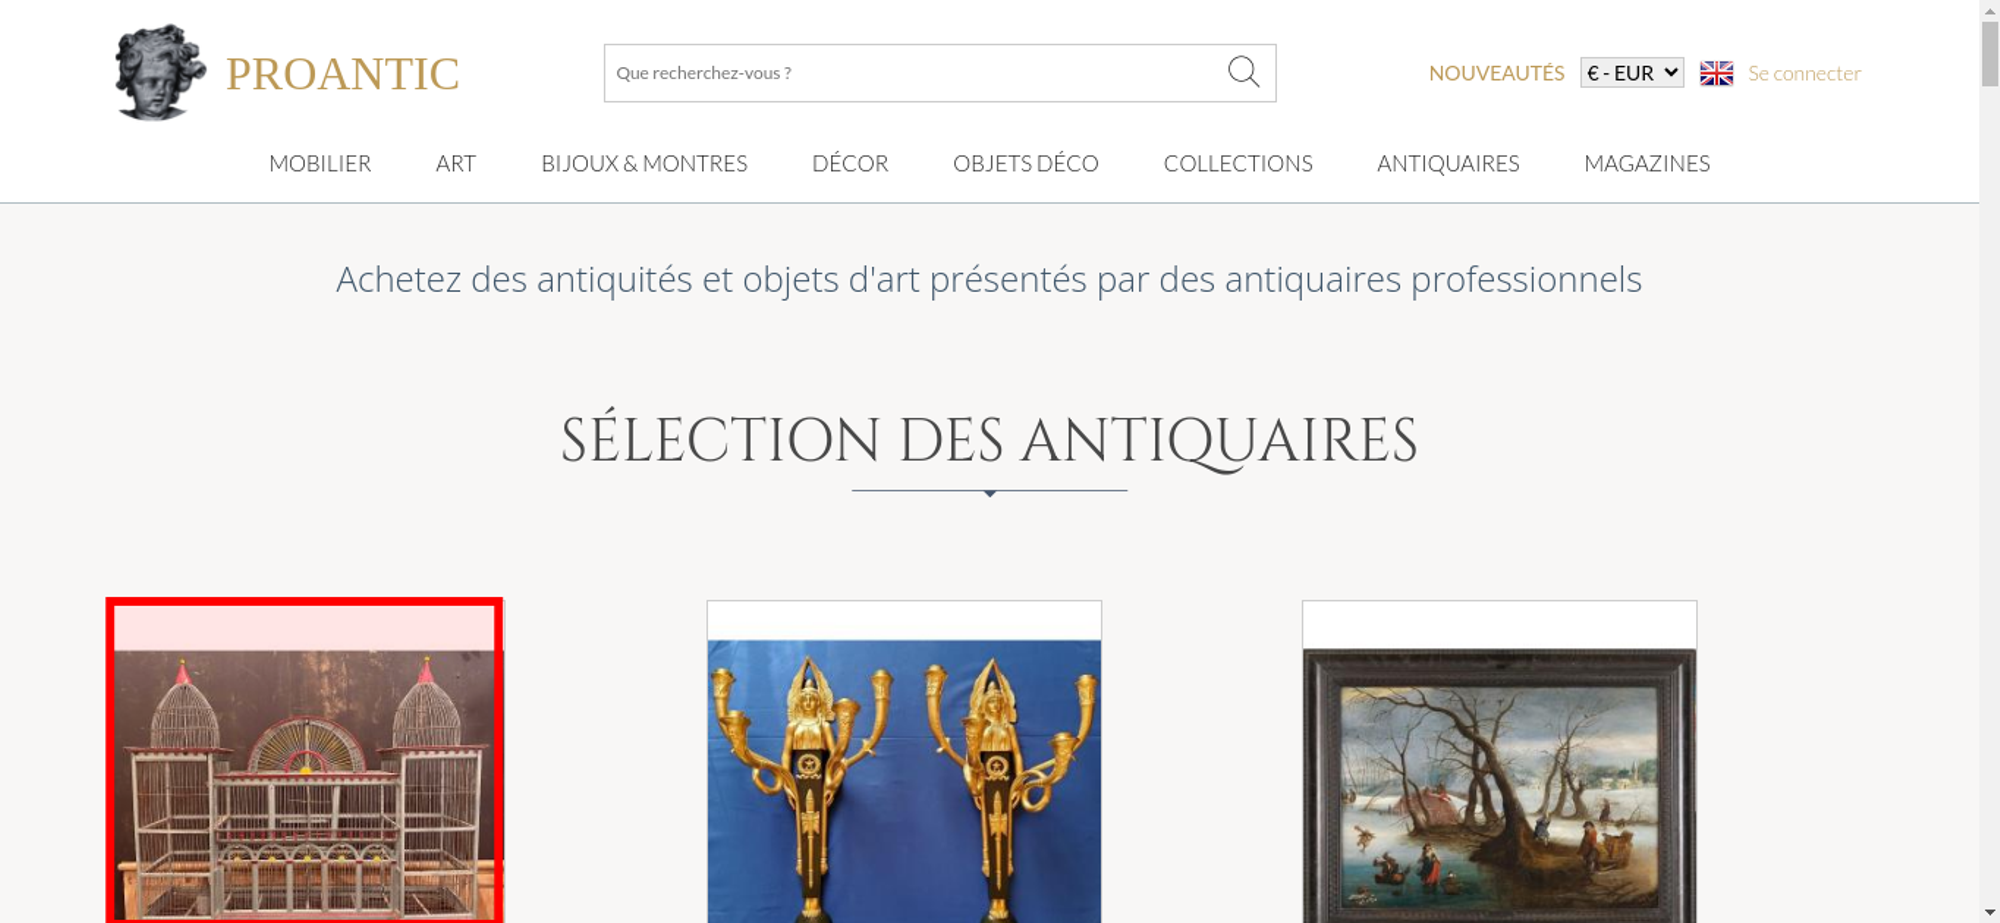Switch language via the UK flag icon
The height and width of the screenshot is (923, 2000).
[x=1716, y=73]
